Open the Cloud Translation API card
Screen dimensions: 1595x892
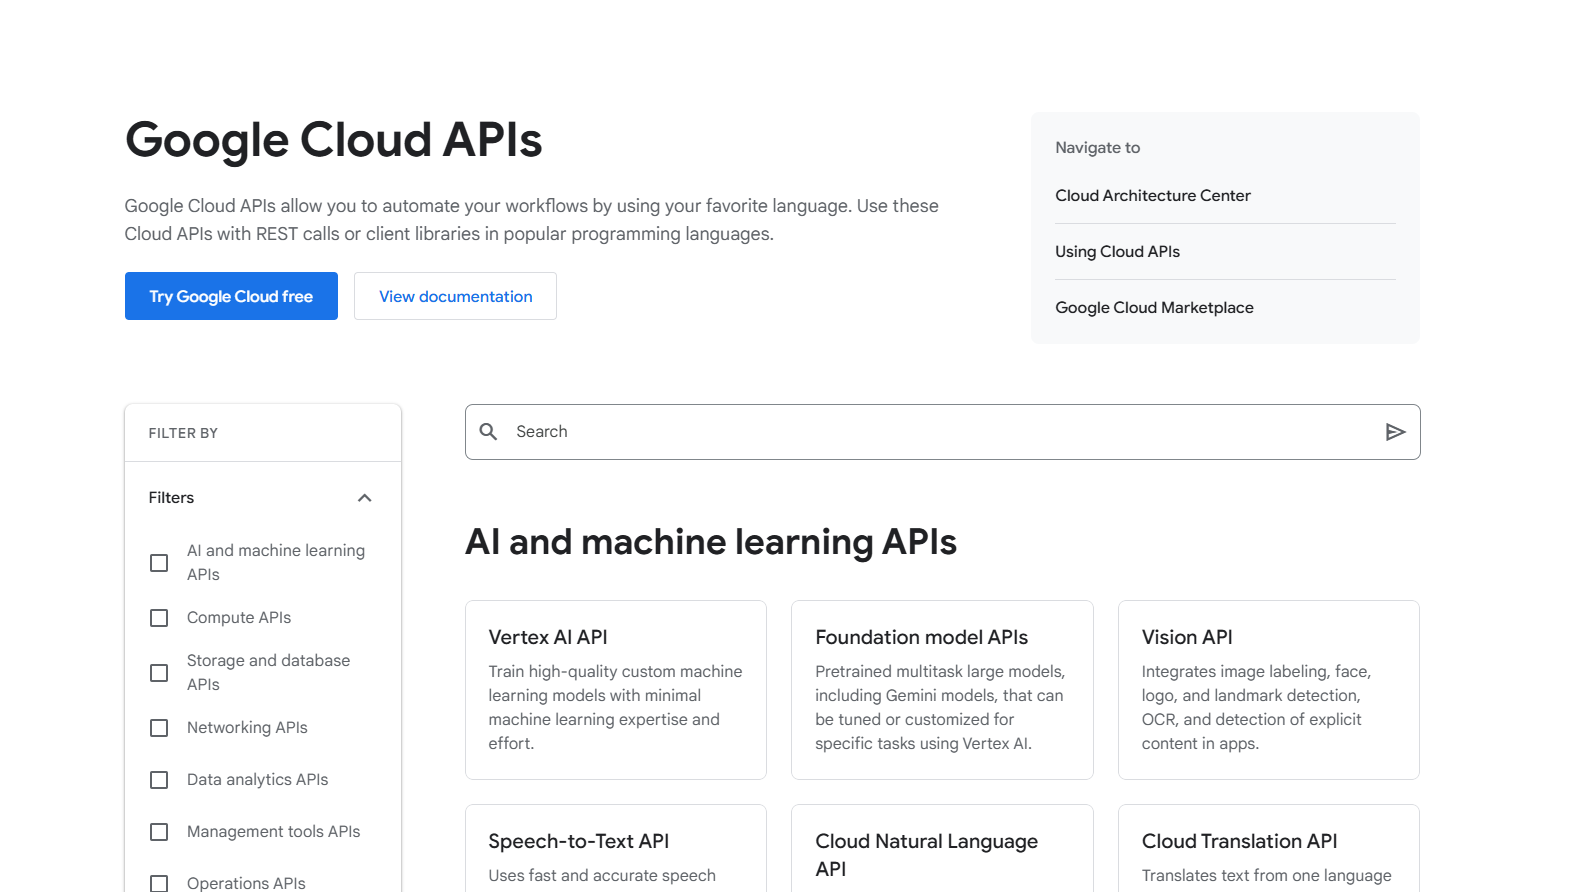coord(1269,848)
